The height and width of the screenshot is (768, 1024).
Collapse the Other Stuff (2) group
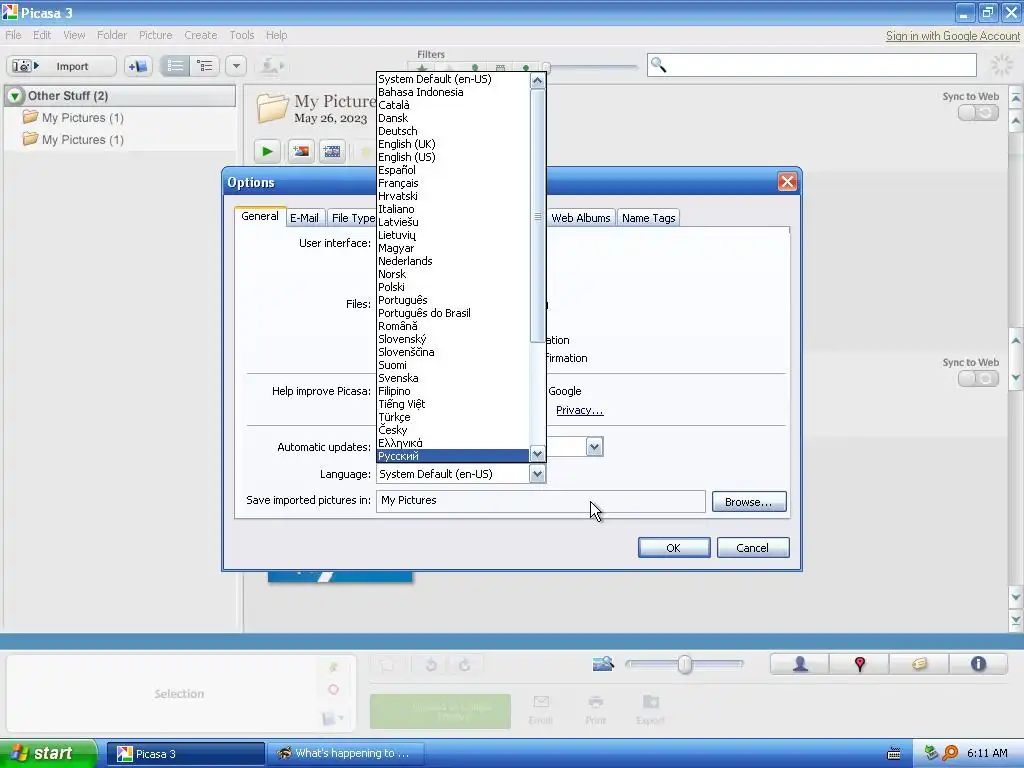coord(15,97)
